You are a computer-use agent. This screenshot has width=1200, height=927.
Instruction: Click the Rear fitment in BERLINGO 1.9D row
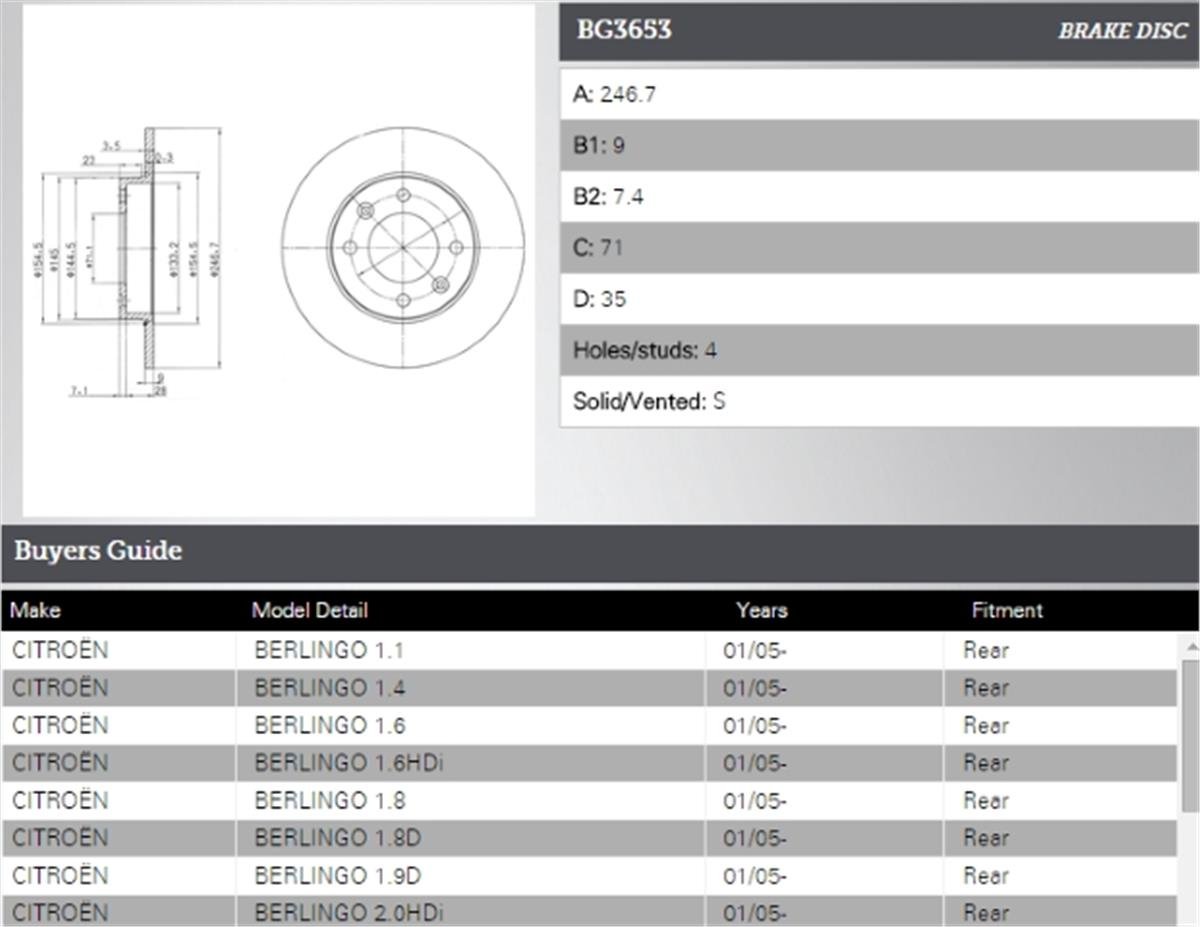(986, 875)
